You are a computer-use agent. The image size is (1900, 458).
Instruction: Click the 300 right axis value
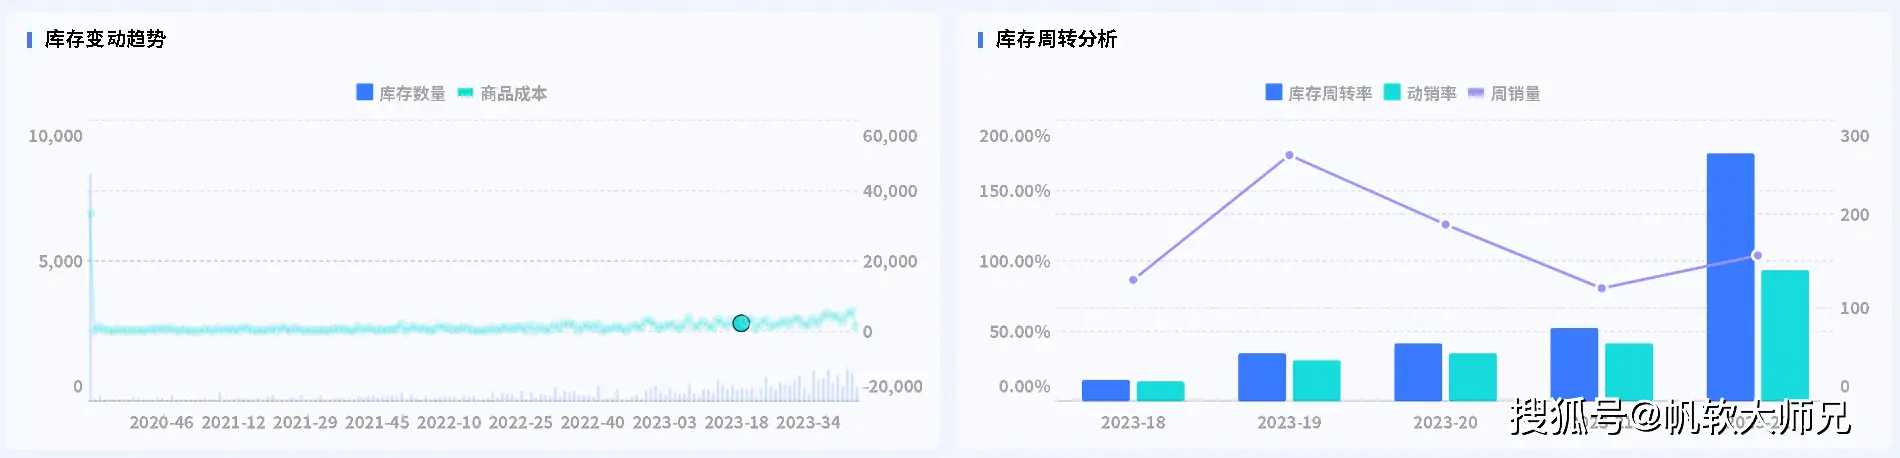click(x=1855, y=136)
